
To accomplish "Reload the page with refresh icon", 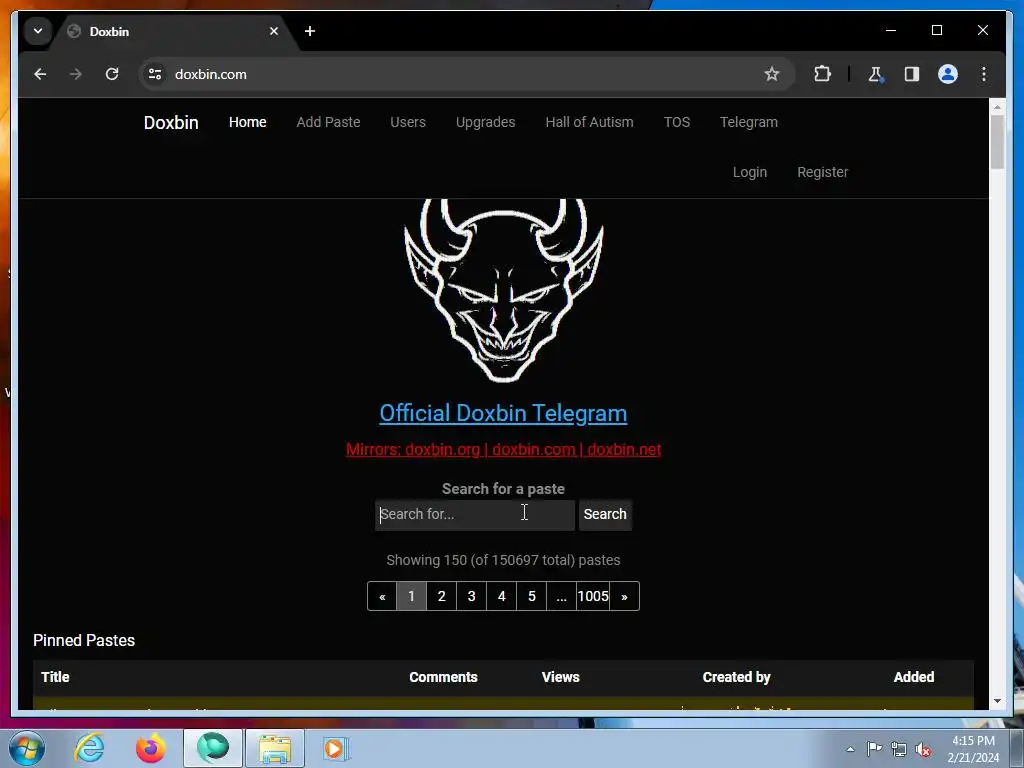I will 112,74.
